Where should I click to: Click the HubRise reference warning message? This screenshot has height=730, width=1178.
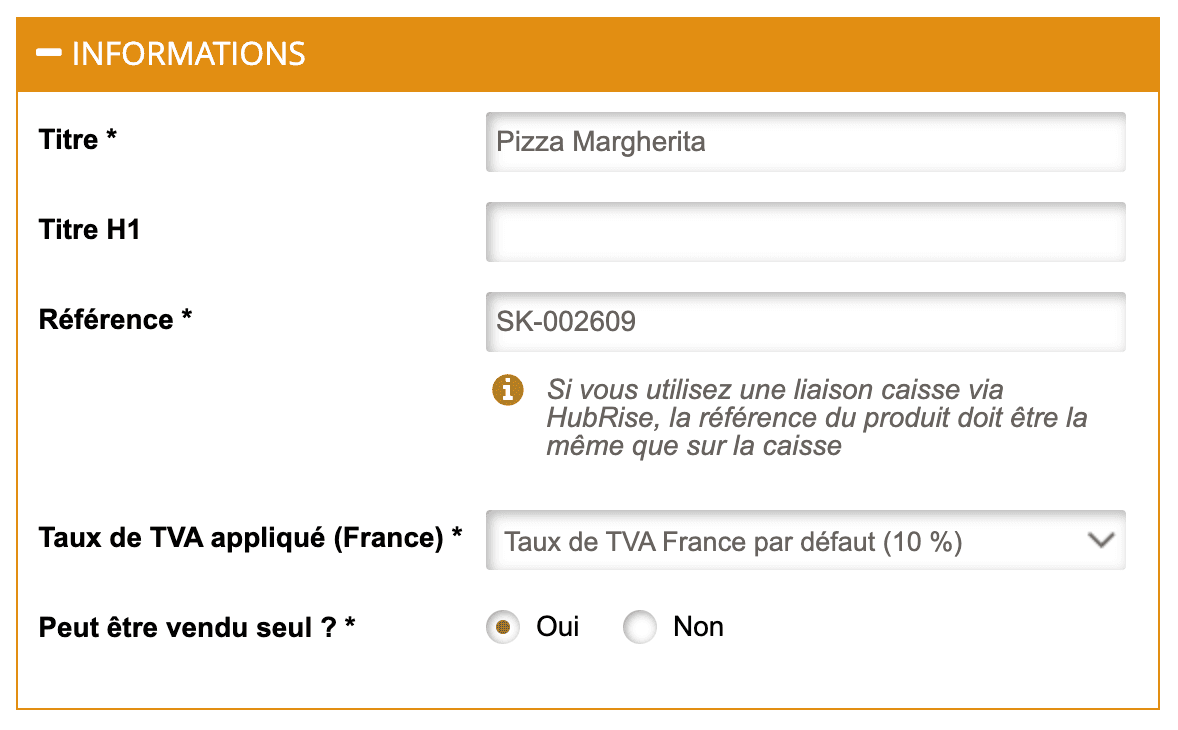[815, 418]
